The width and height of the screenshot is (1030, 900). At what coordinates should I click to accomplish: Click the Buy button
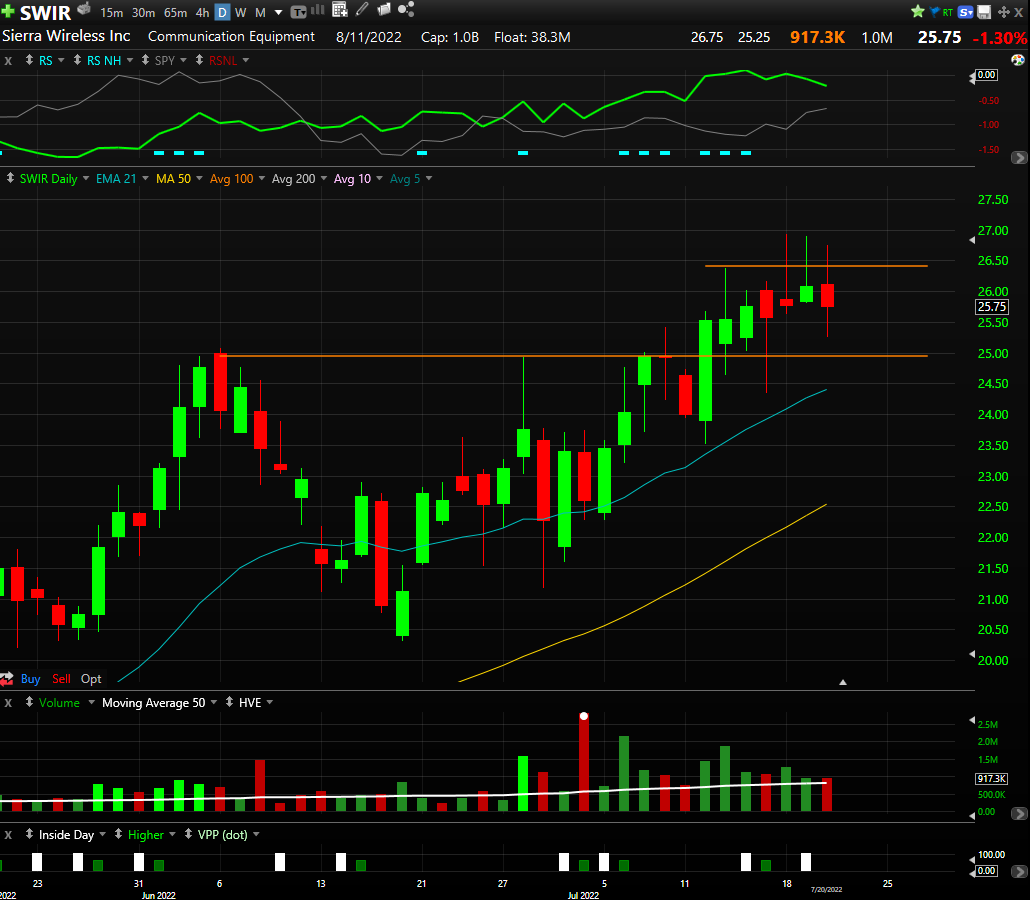(30, 679)
